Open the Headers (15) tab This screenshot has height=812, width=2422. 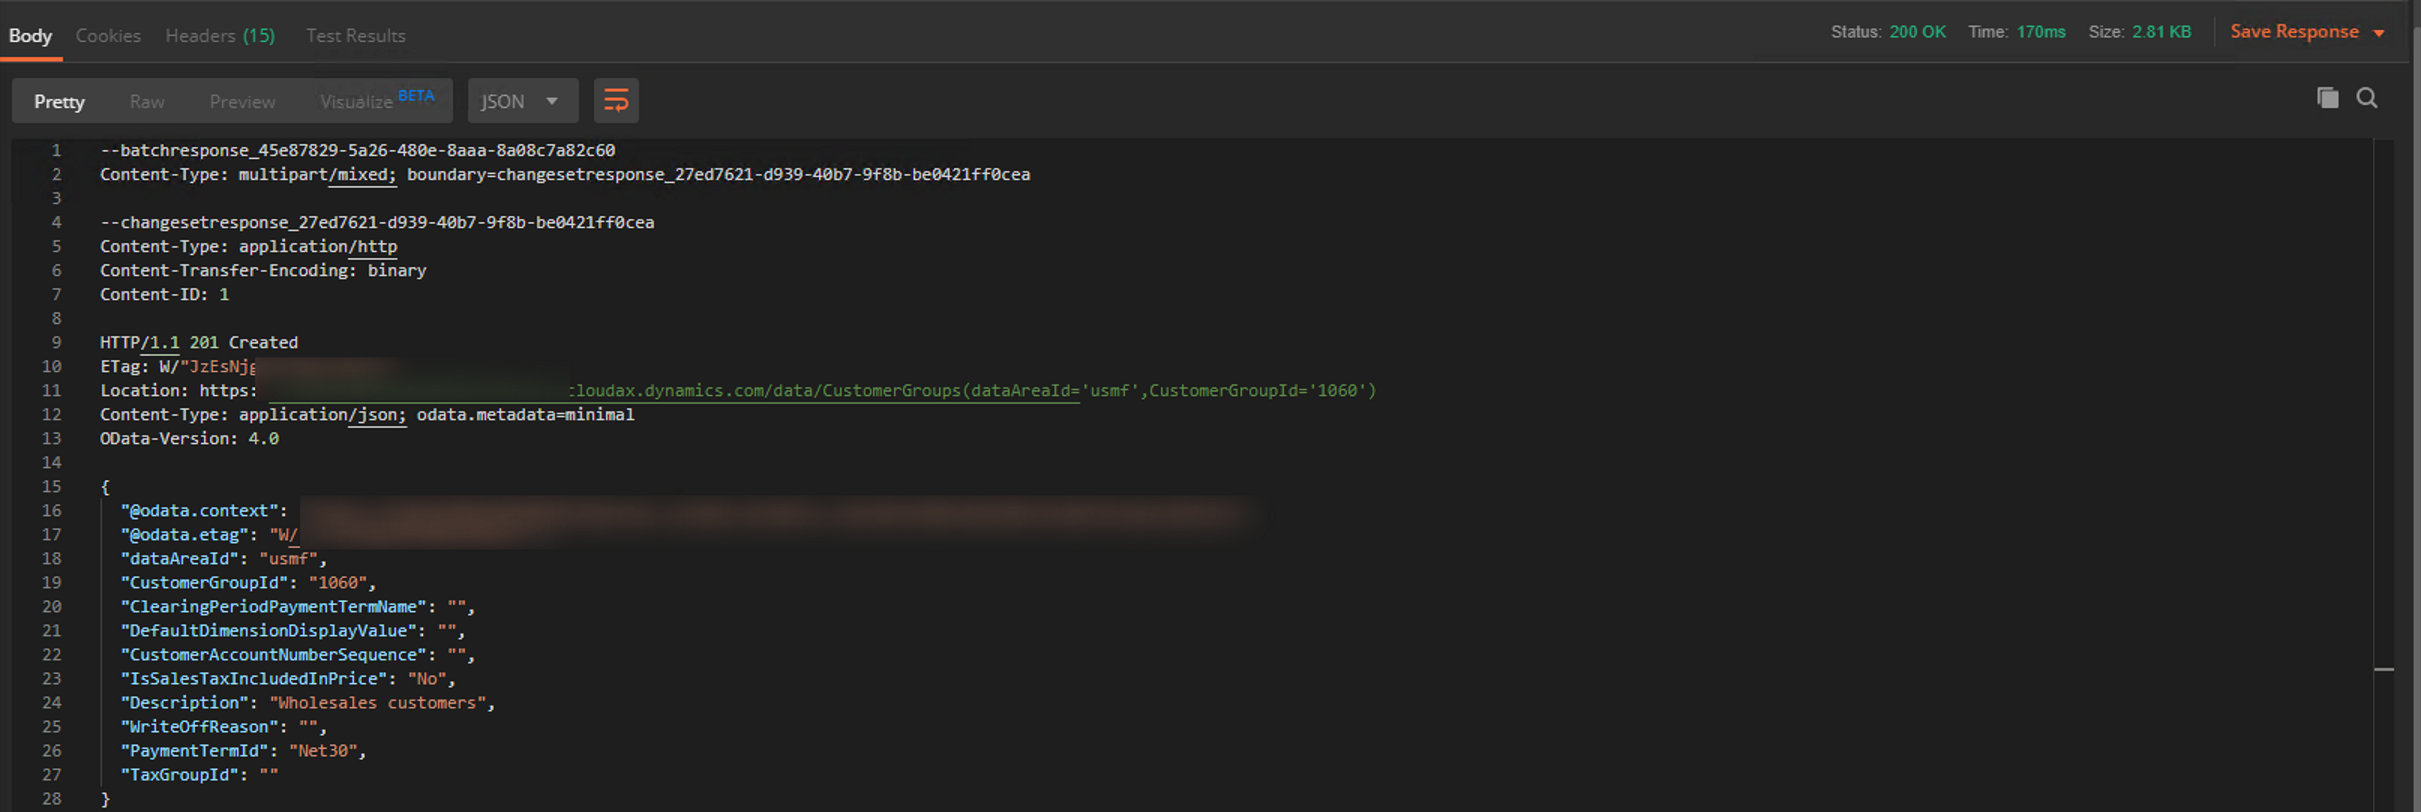pos(220,35)
